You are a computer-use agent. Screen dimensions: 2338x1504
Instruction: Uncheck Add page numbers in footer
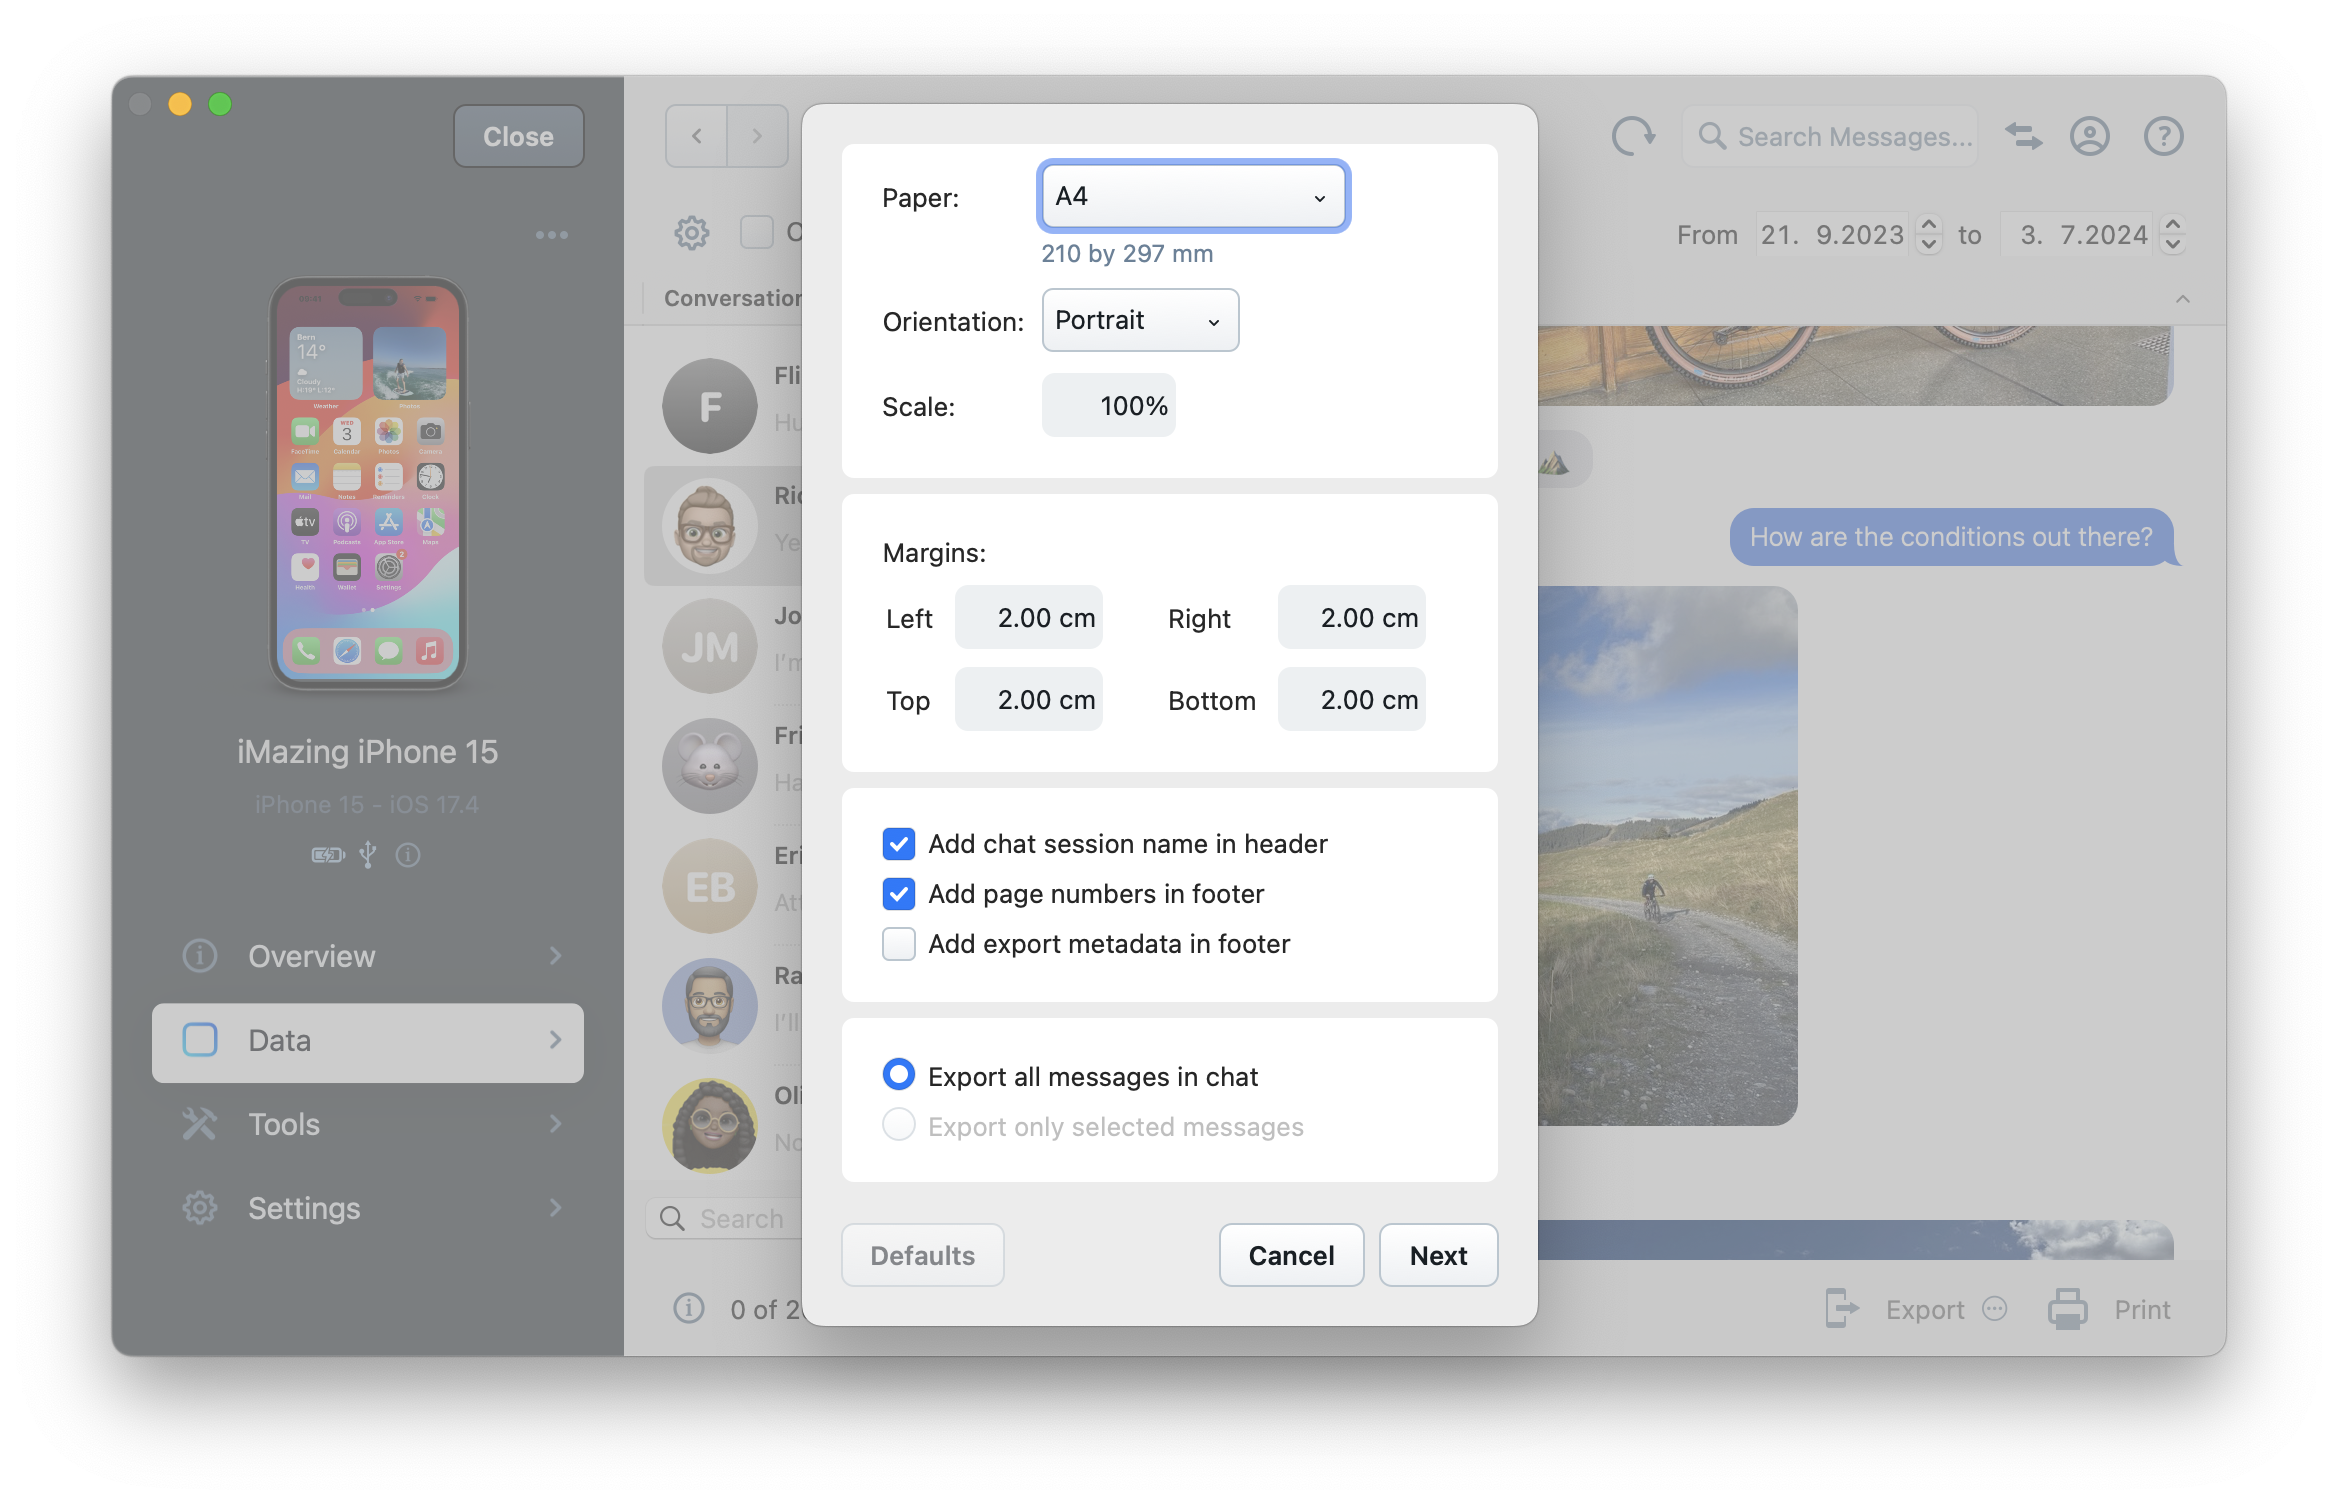tap(898, 894)
